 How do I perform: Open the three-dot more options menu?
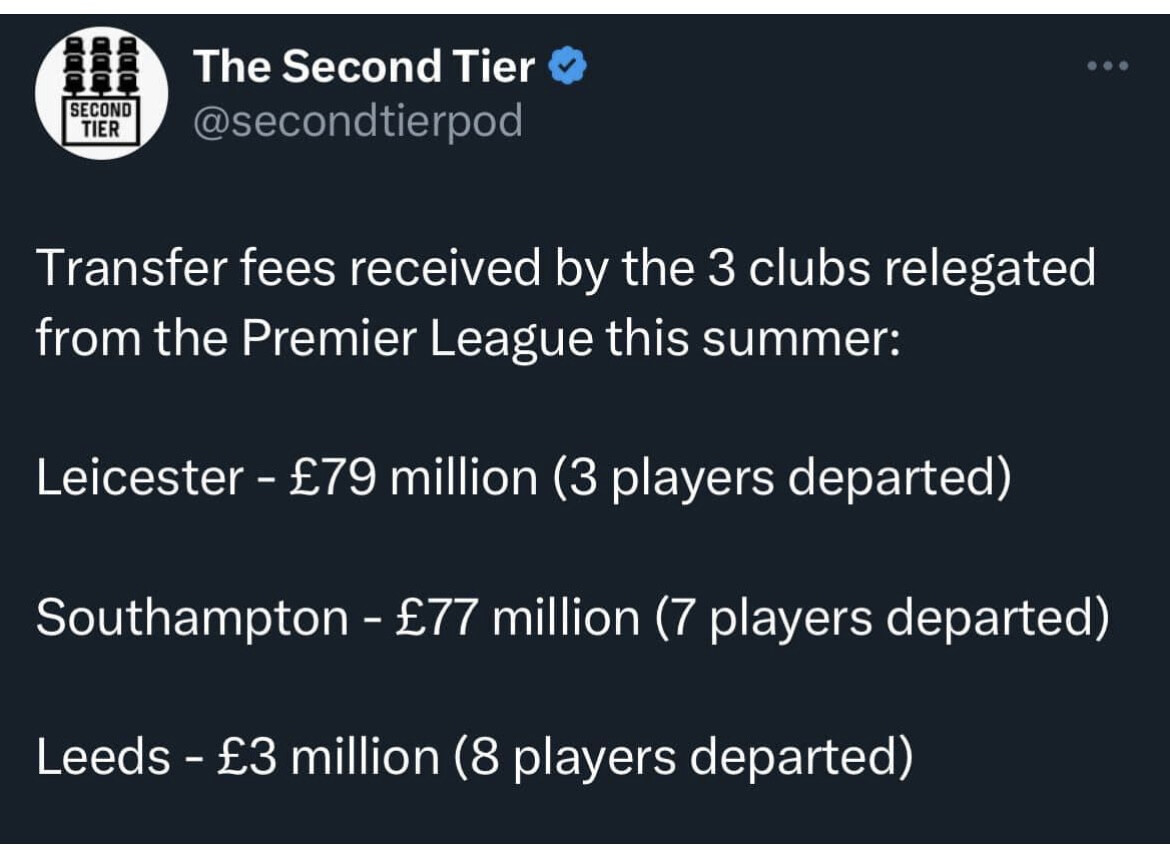(1108, 66)
